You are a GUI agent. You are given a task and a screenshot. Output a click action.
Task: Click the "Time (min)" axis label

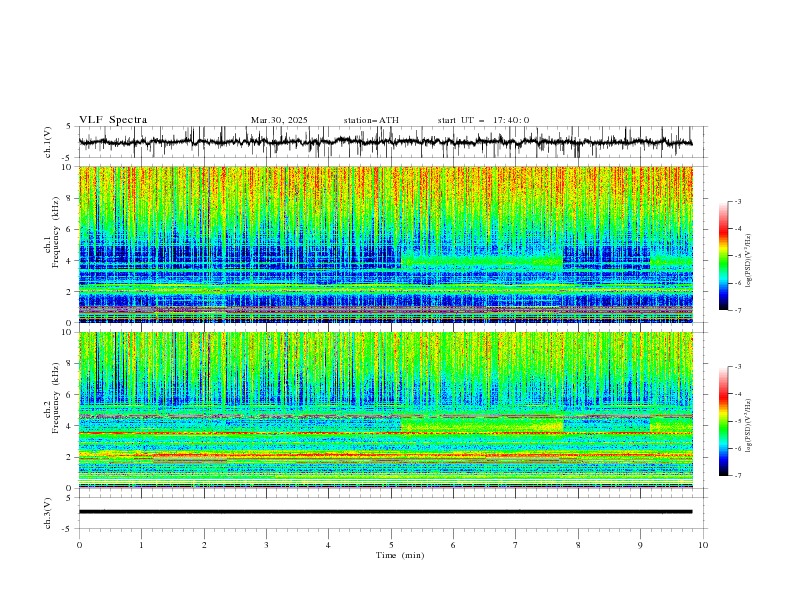click(400, 555)
